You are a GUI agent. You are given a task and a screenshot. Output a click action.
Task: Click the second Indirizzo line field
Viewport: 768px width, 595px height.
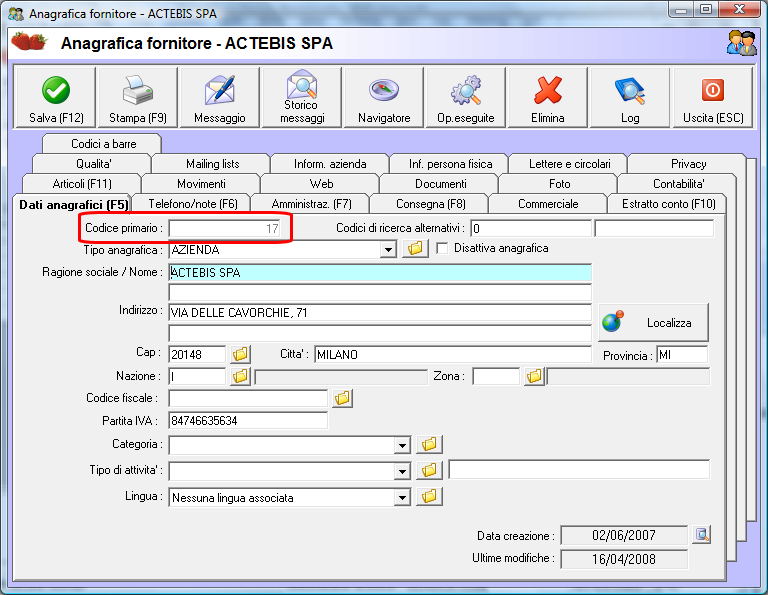pos(380,333)
